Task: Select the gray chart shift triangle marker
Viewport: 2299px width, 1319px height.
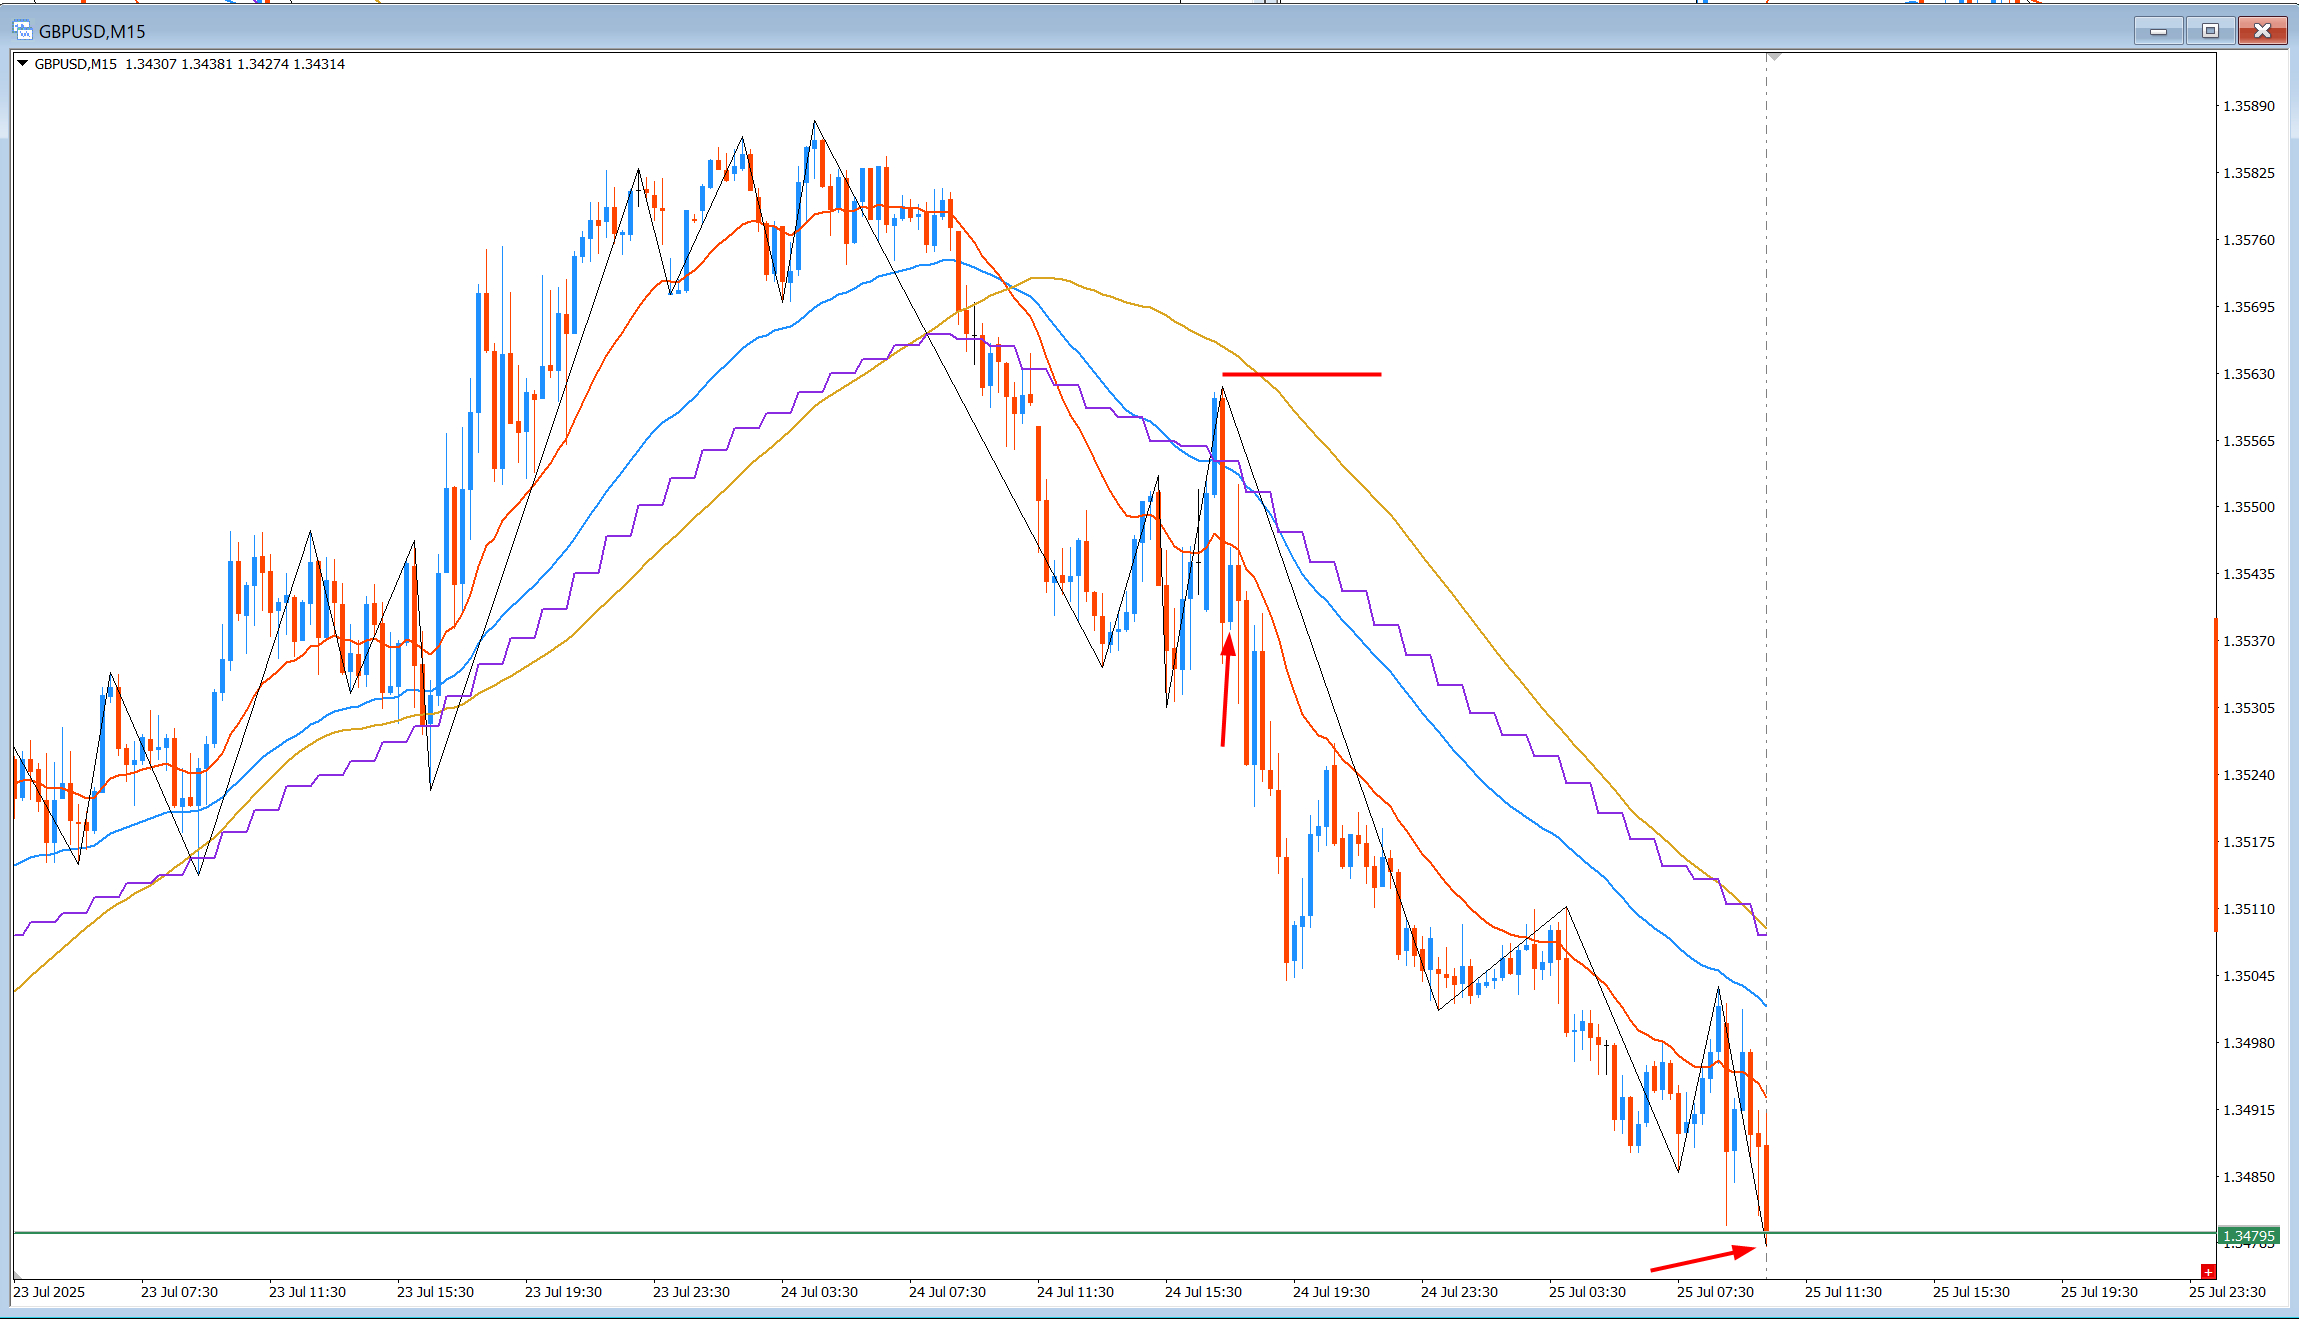Action: (x=1774, y=57)
